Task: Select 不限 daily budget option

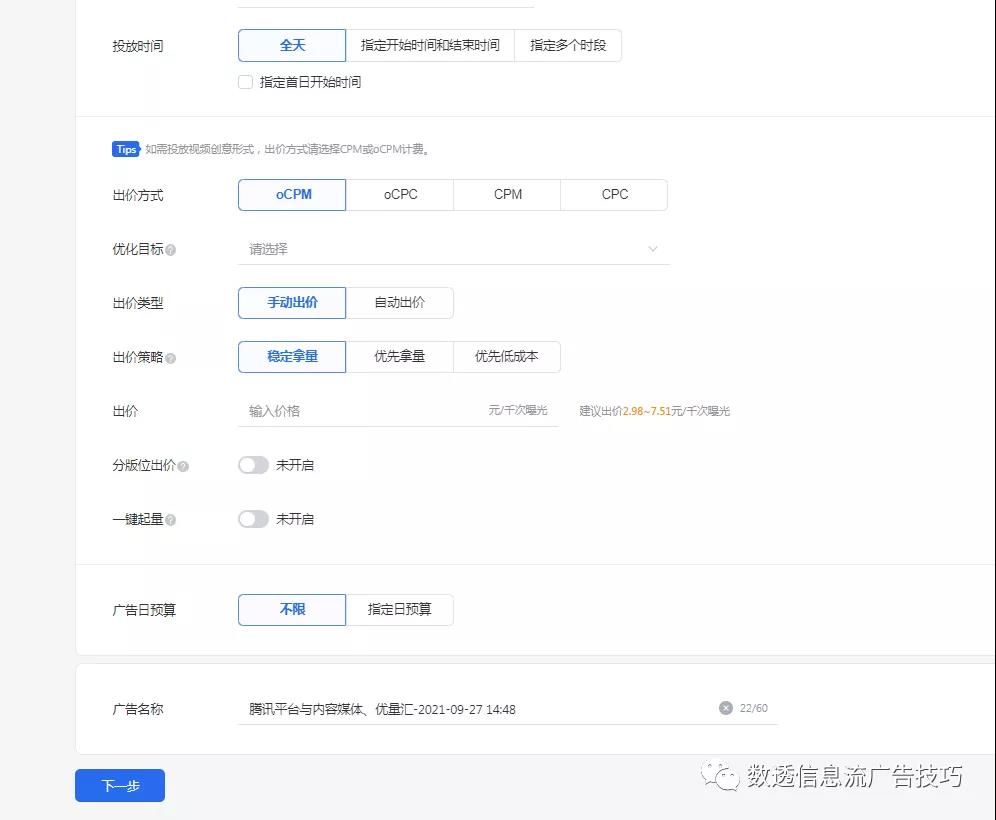Action: [x=292, y=610]
